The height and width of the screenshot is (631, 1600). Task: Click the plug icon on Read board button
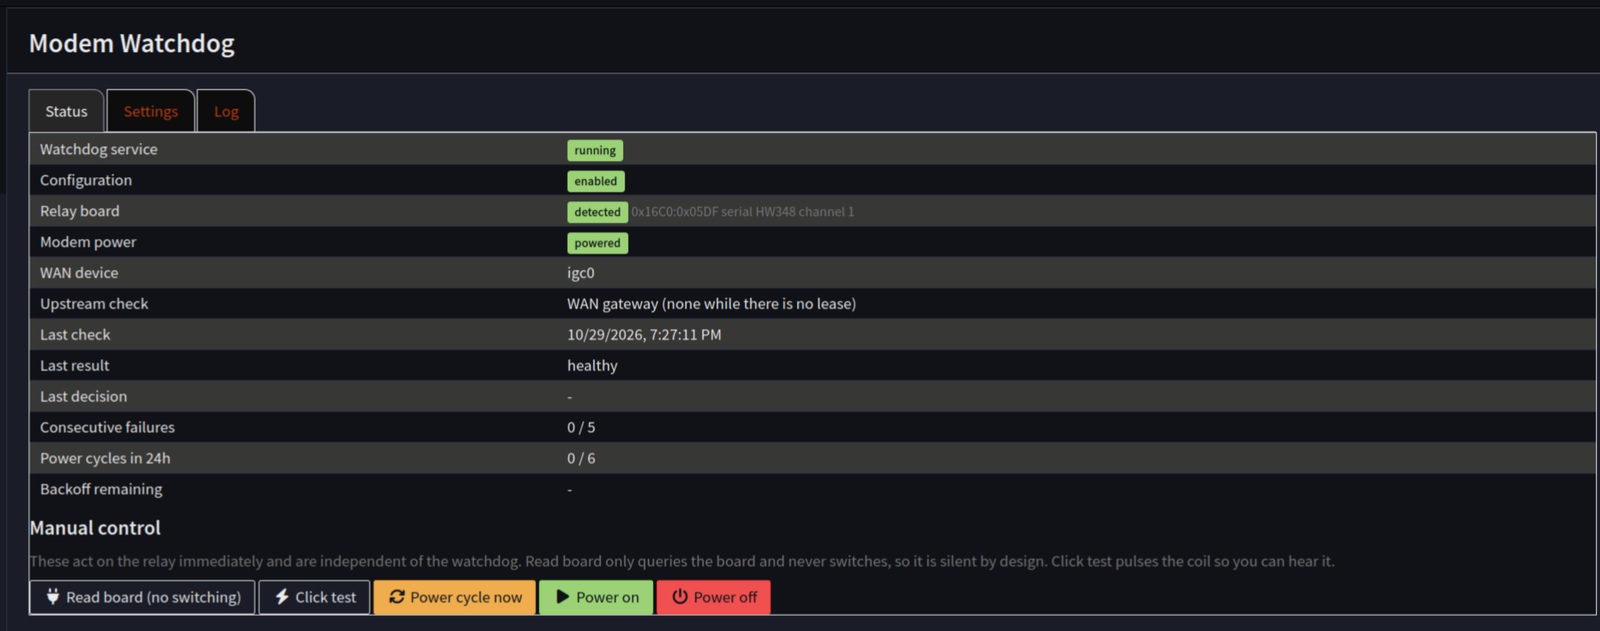pyautogui.click(x=53, y=597)
